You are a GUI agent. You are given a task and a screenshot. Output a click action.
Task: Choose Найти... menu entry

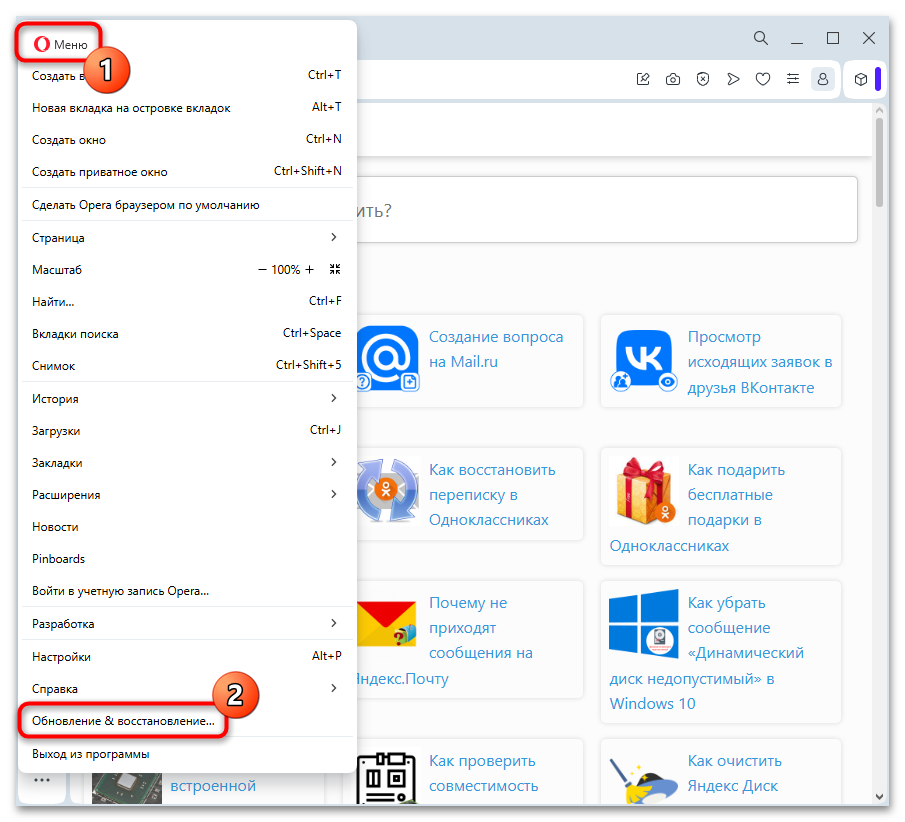pyautogui.click(x=187, y=301)
